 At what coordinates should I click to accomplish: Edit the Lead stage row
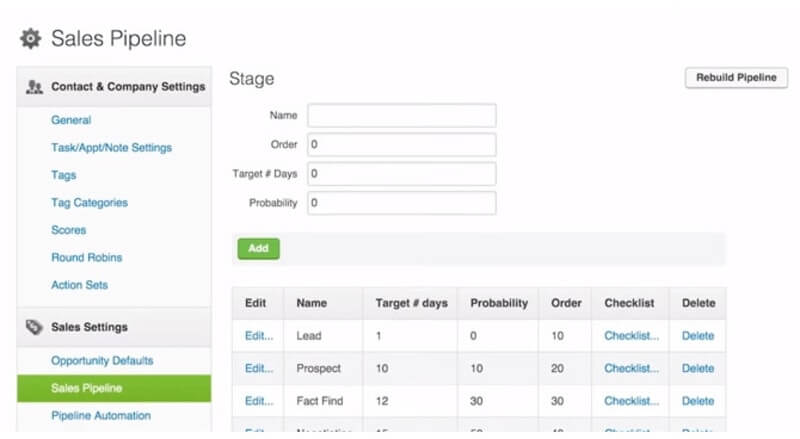tap(259, 336)
